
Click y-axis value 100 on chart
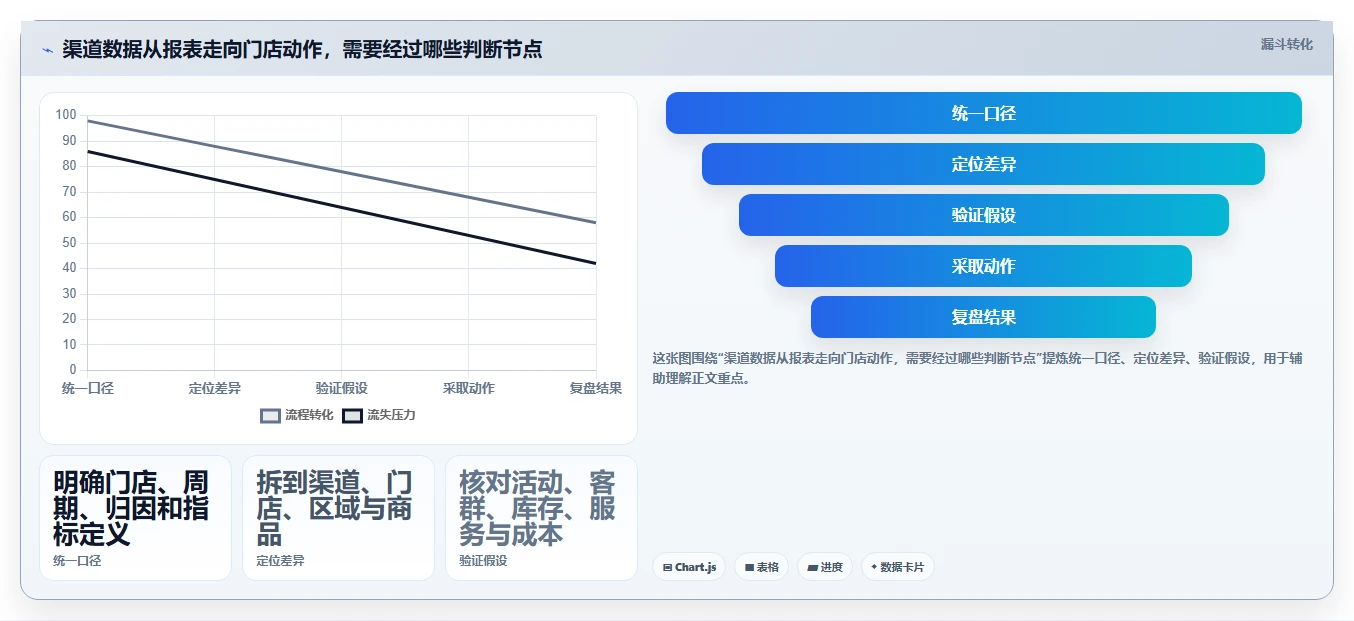(x=66, y=115)
